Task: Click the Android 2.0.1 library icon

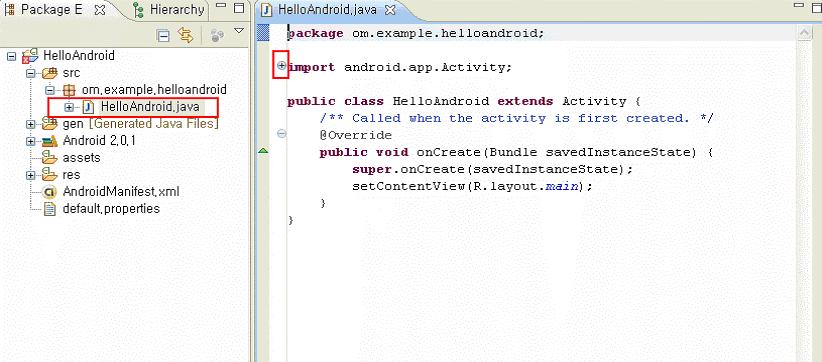Action: click(x=50, y=141)
